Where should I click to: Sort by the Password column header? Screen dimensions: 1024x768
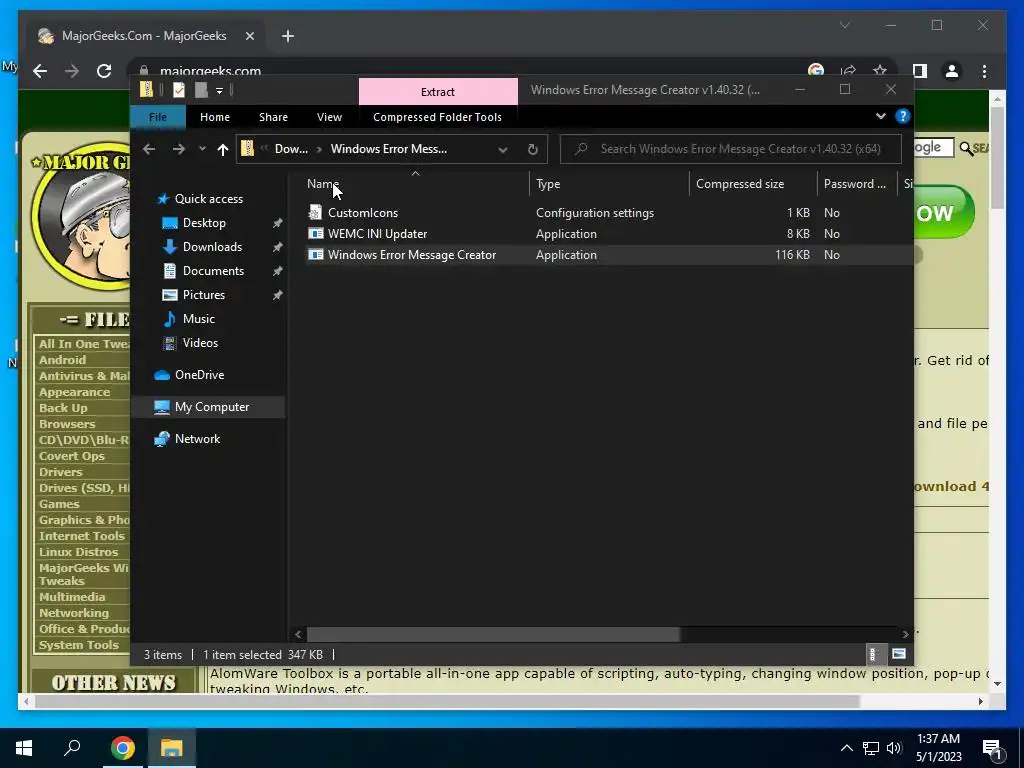[857, 184]
